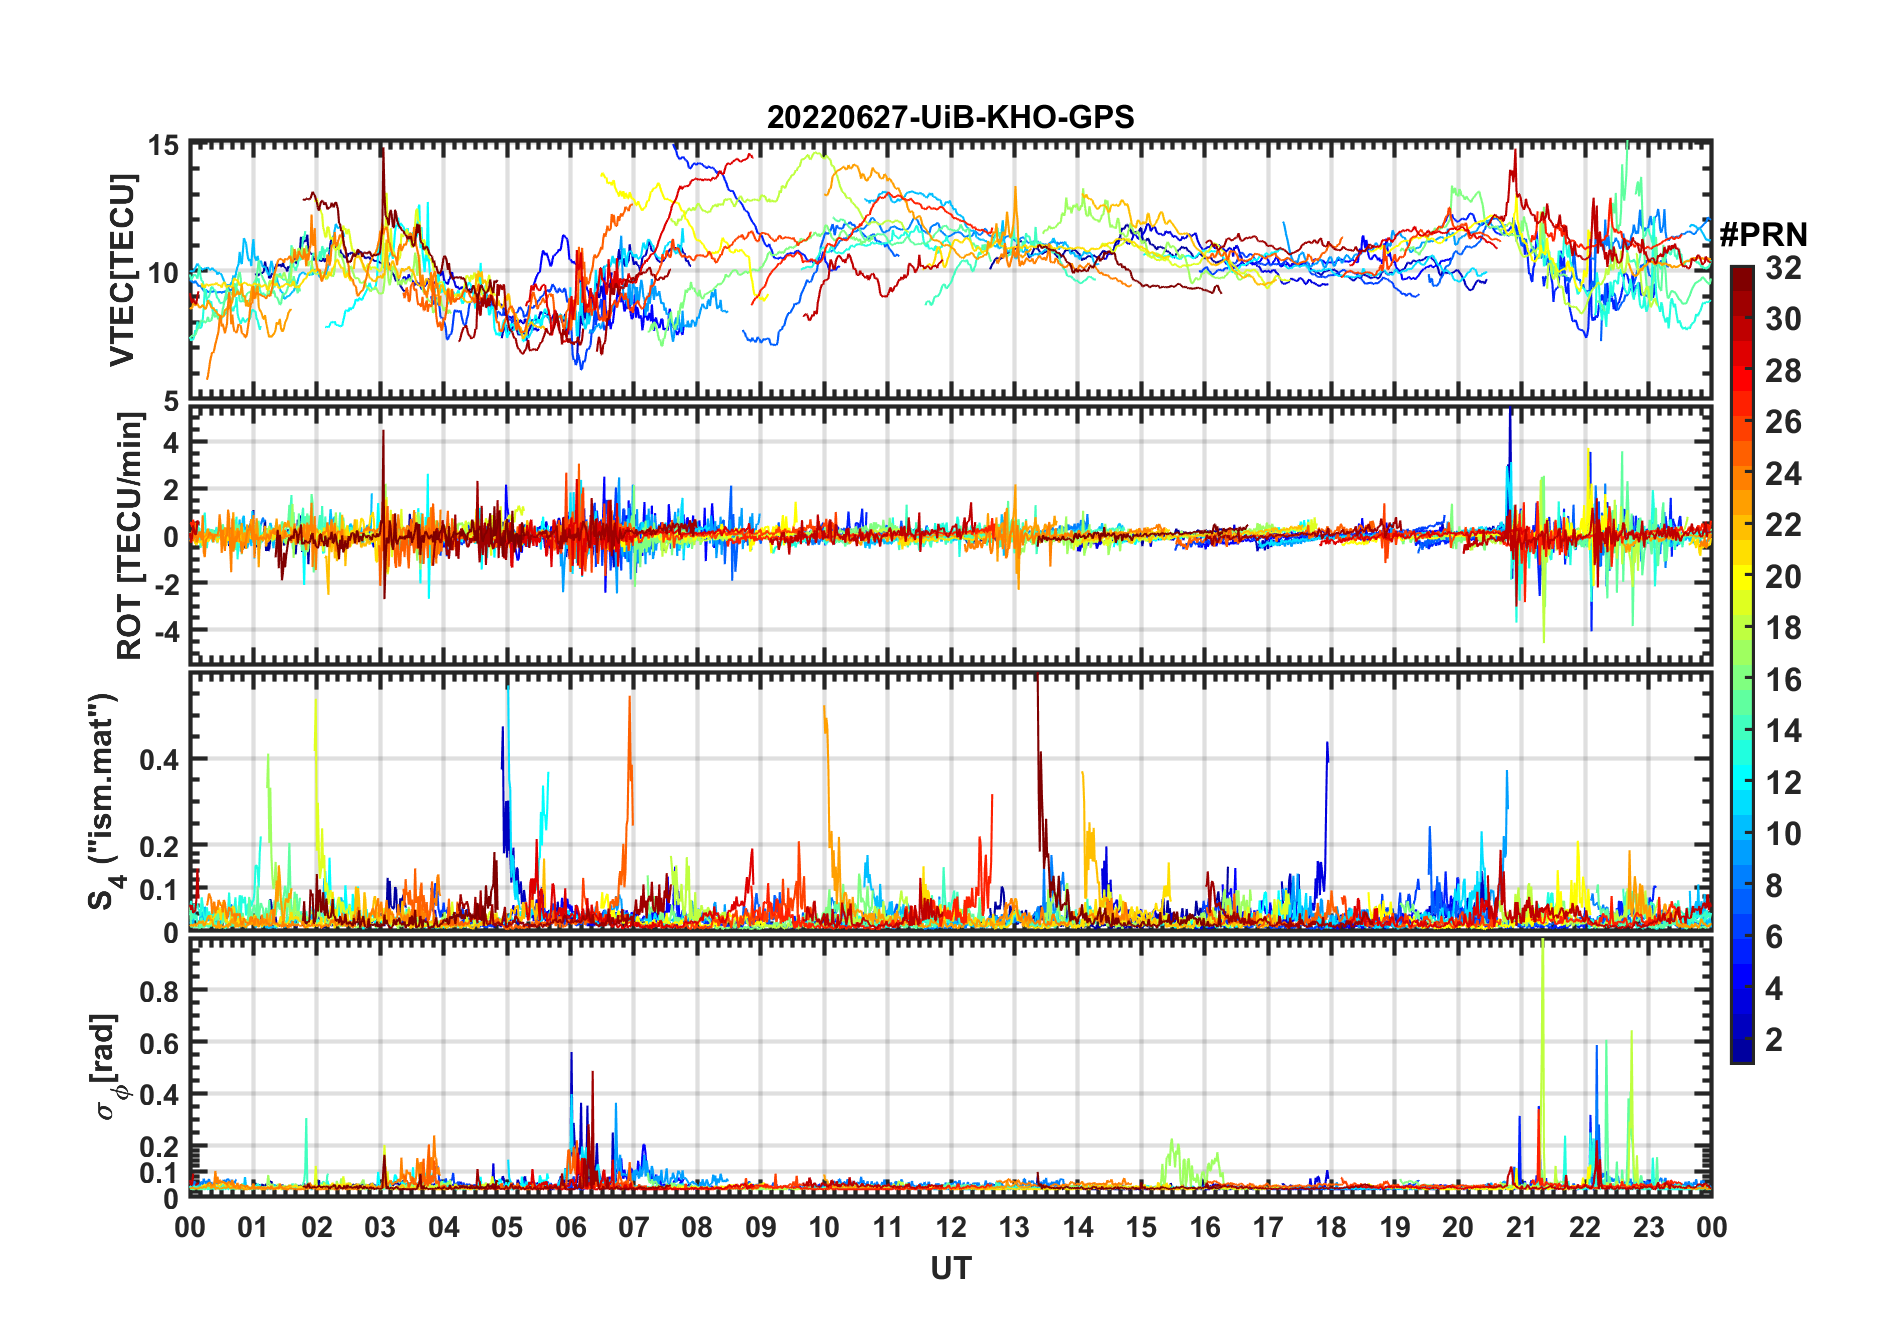Click the UT axis hour label 05
The height and width of the screenshot is (1330, 1902).
pos(507,1227)
